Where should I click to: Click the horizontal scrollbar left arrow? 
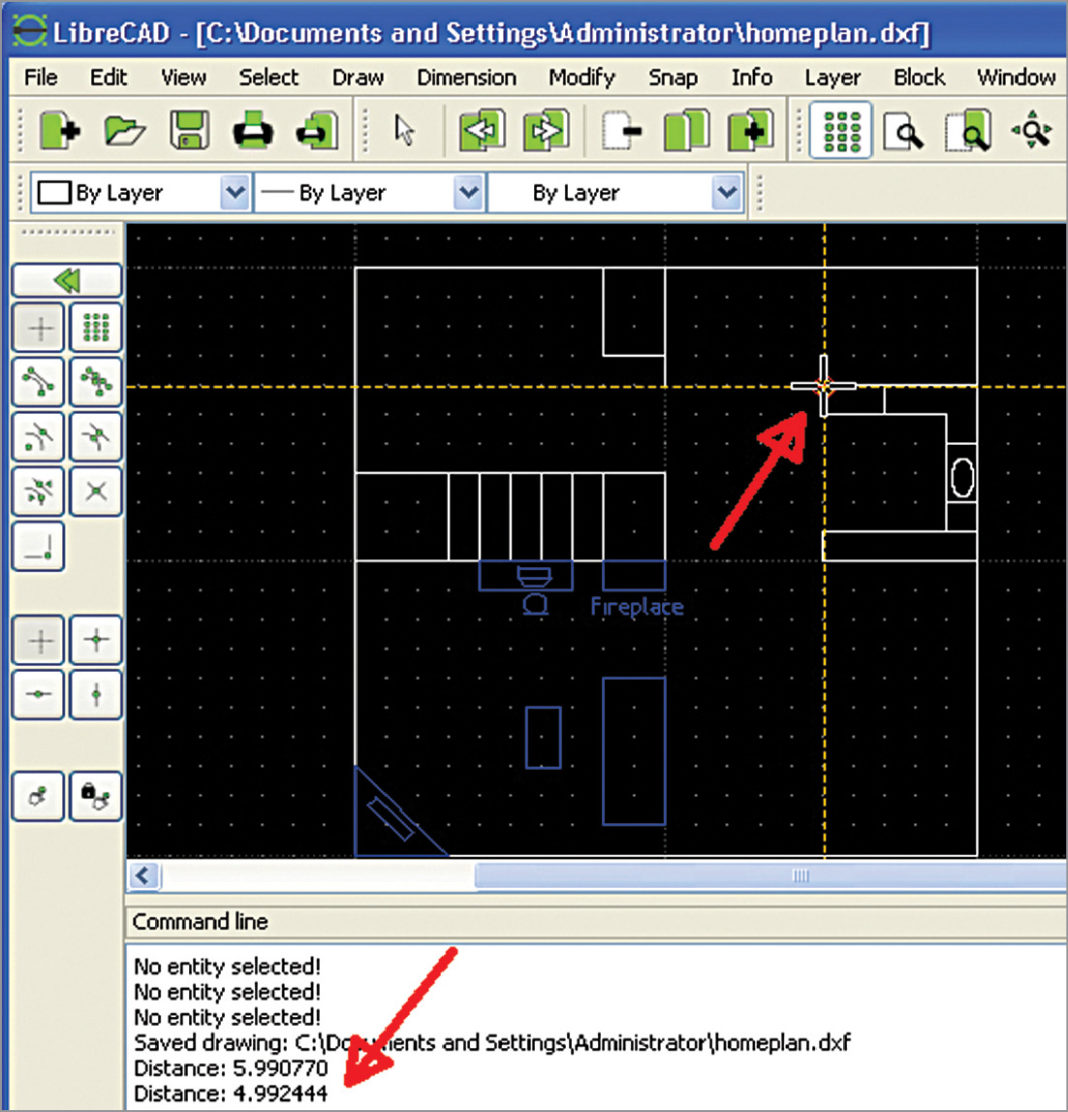pos(144,876)
